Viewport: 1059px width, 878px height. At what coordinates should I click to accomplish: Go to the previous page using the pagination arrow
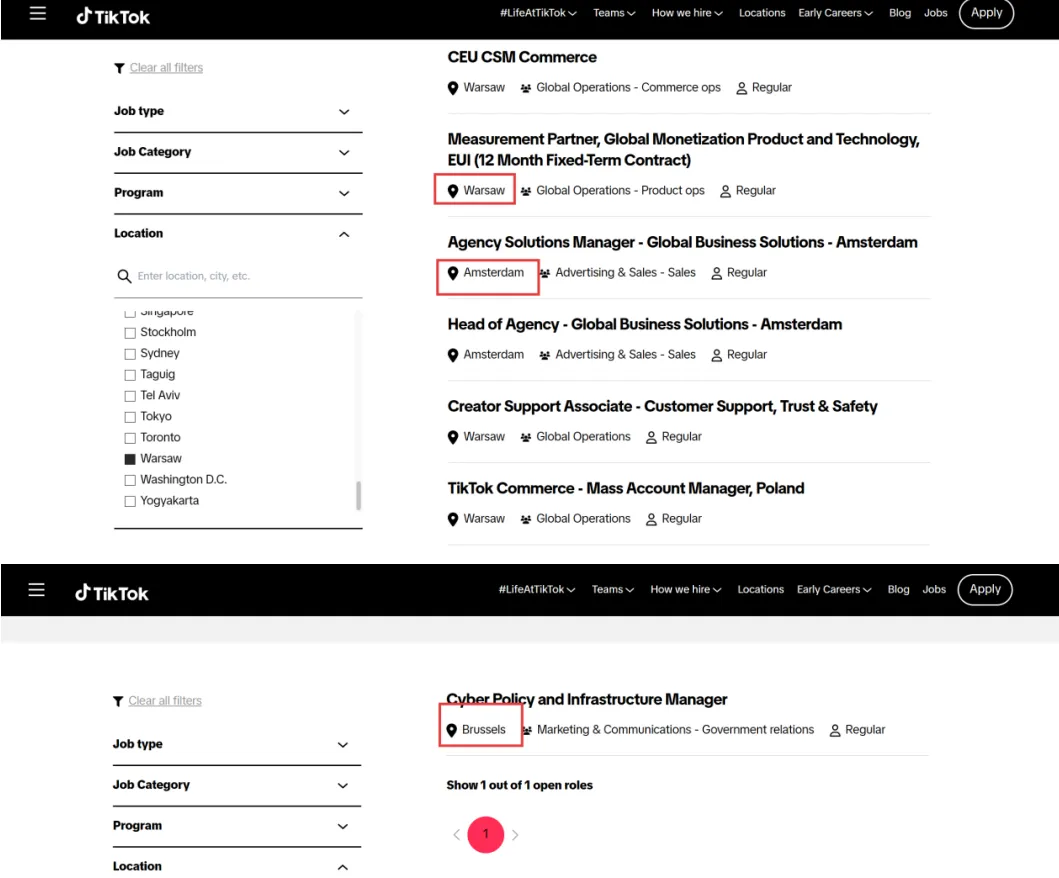[x=457, y=835]
